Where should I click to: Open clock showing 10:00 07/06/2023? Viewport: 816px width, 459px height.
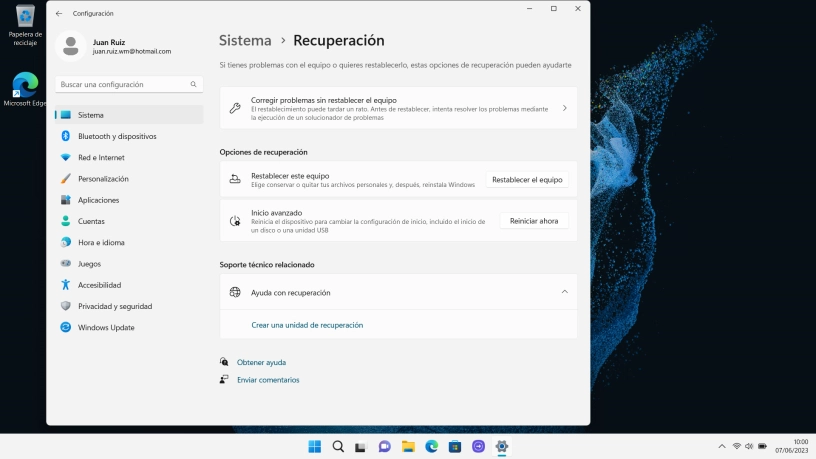tap(791, 447)
